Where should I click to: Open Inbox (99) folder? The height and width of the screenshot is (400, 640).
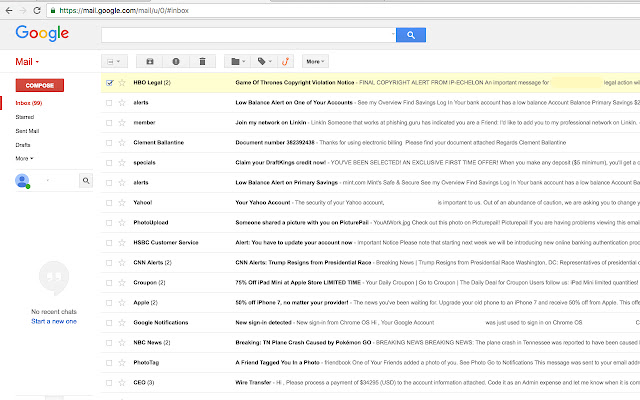click(29, 103)
